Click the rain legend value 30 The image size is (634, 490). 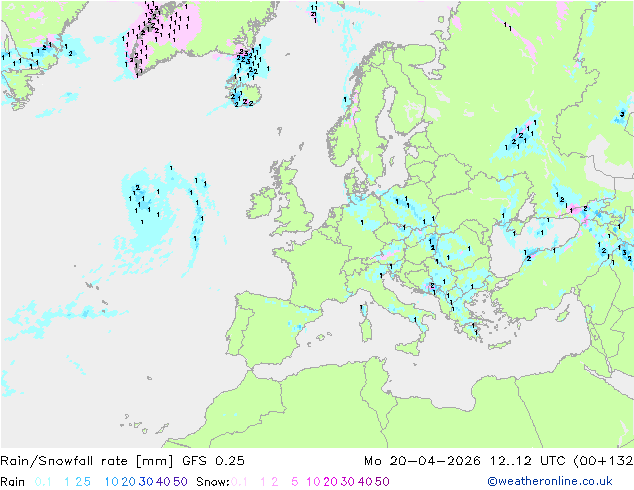pyautogui.click(x=146, y=482)
